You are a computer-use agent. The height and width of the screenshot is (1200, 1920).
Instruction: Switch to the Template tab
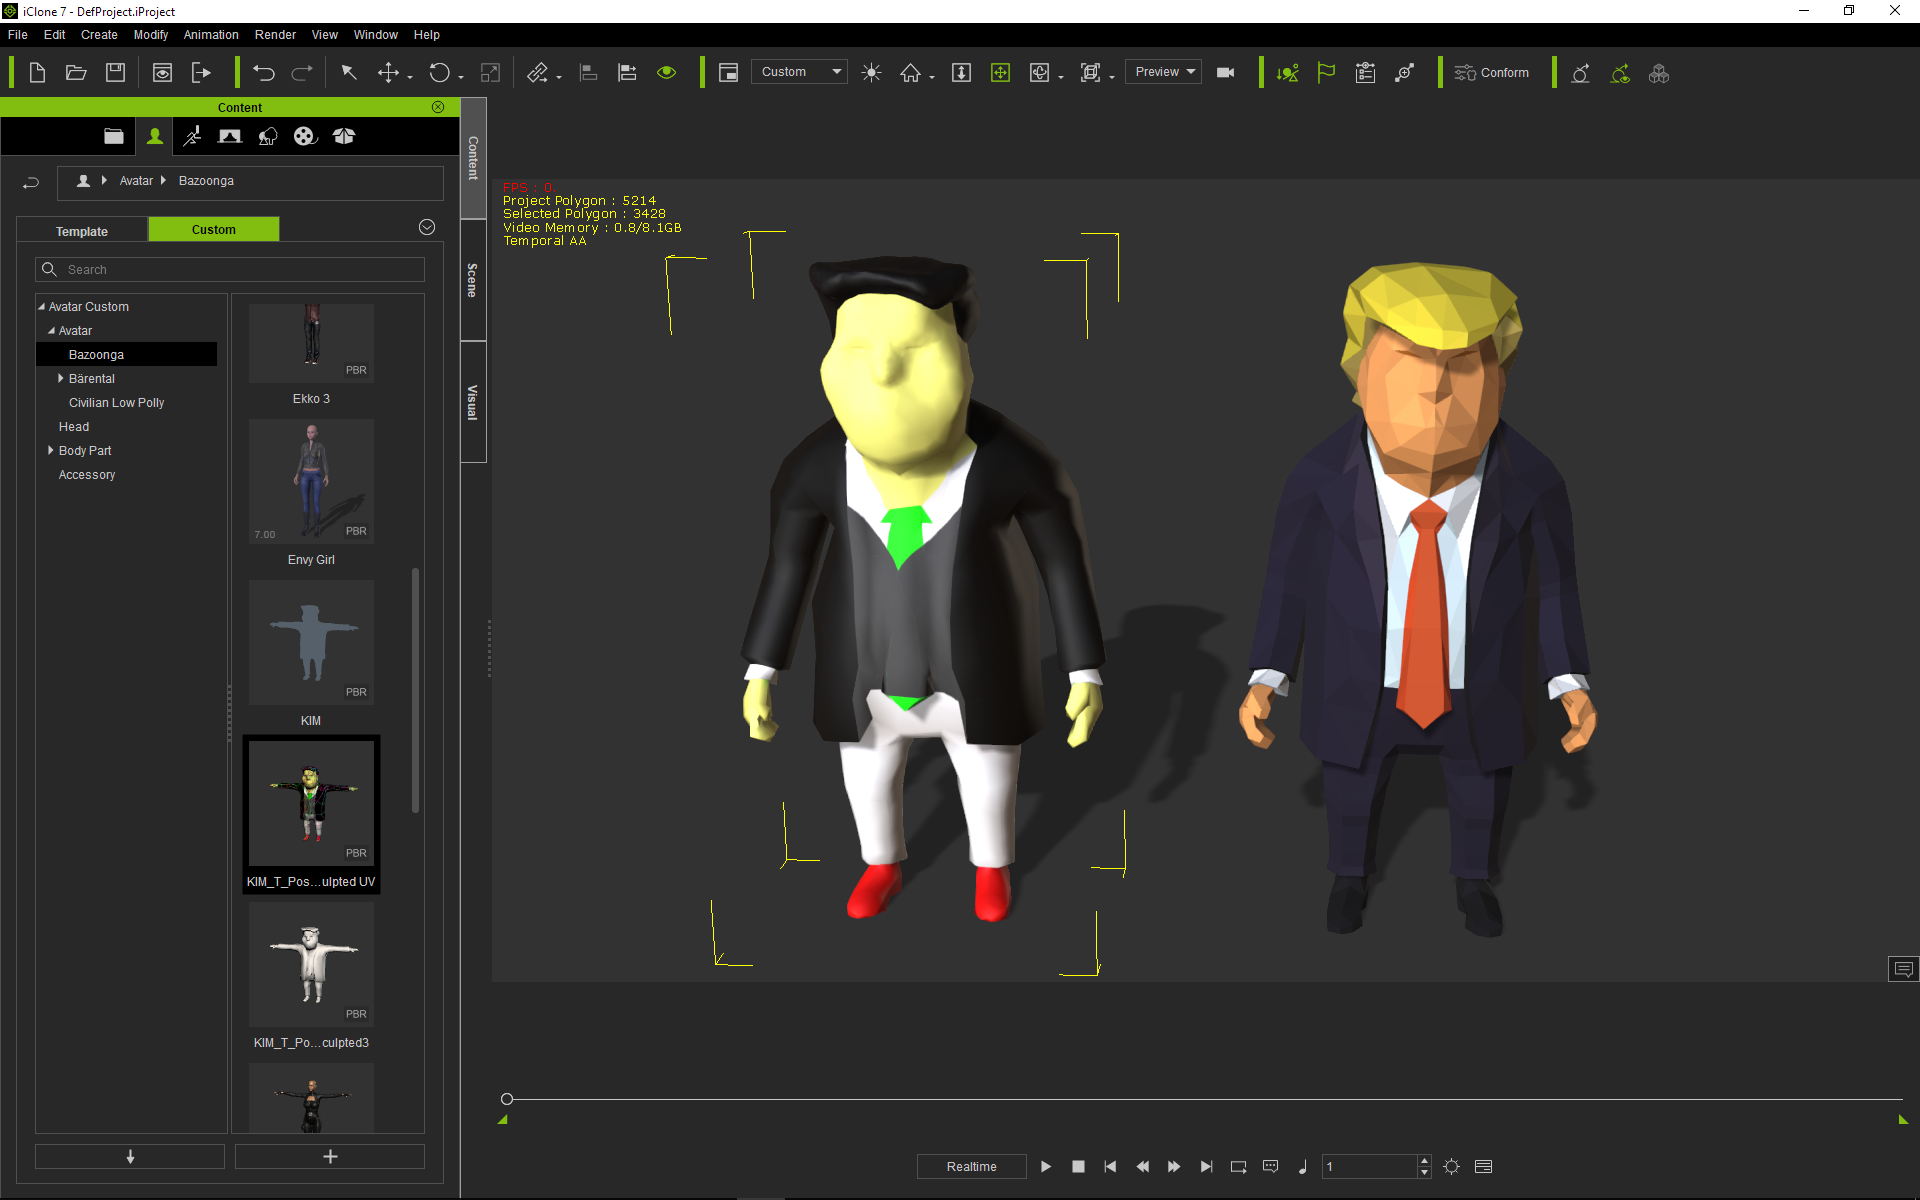click(82, 231)
